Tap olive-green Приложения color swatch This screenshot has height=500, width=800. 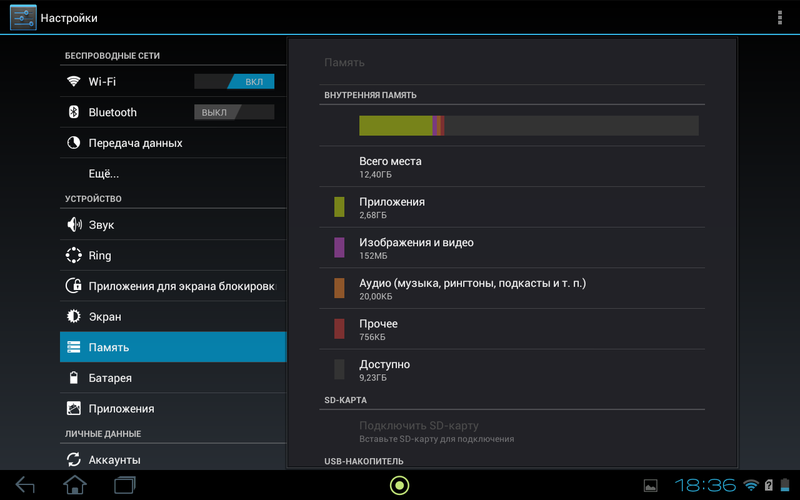click(339, 207)
